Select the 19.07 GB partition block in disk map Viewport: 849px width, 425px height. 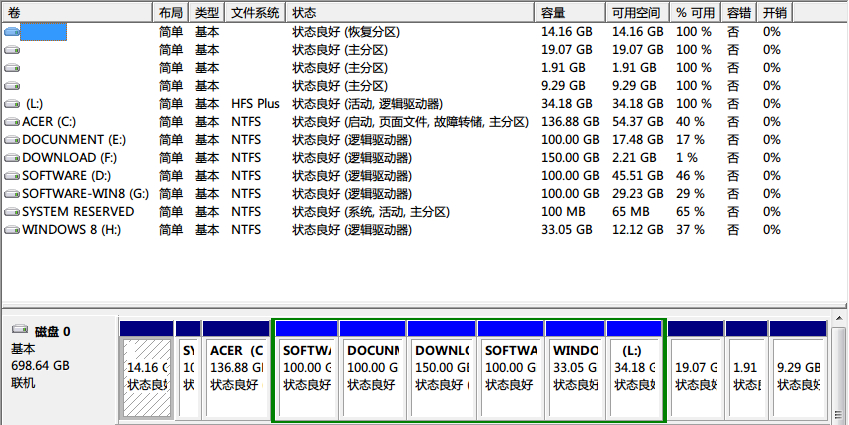696,370
